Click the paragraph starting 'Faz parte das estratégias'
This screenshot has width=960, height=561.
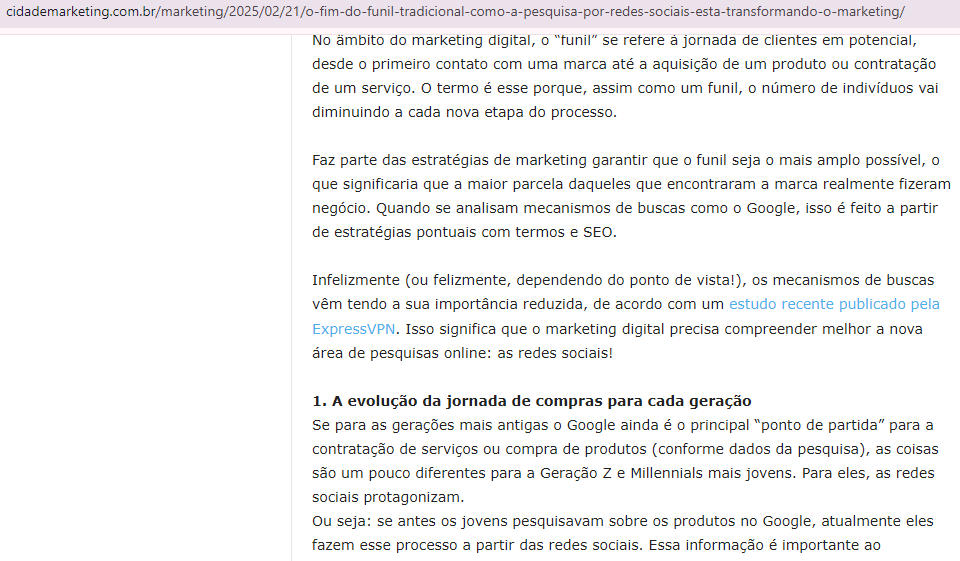(631, 196)
